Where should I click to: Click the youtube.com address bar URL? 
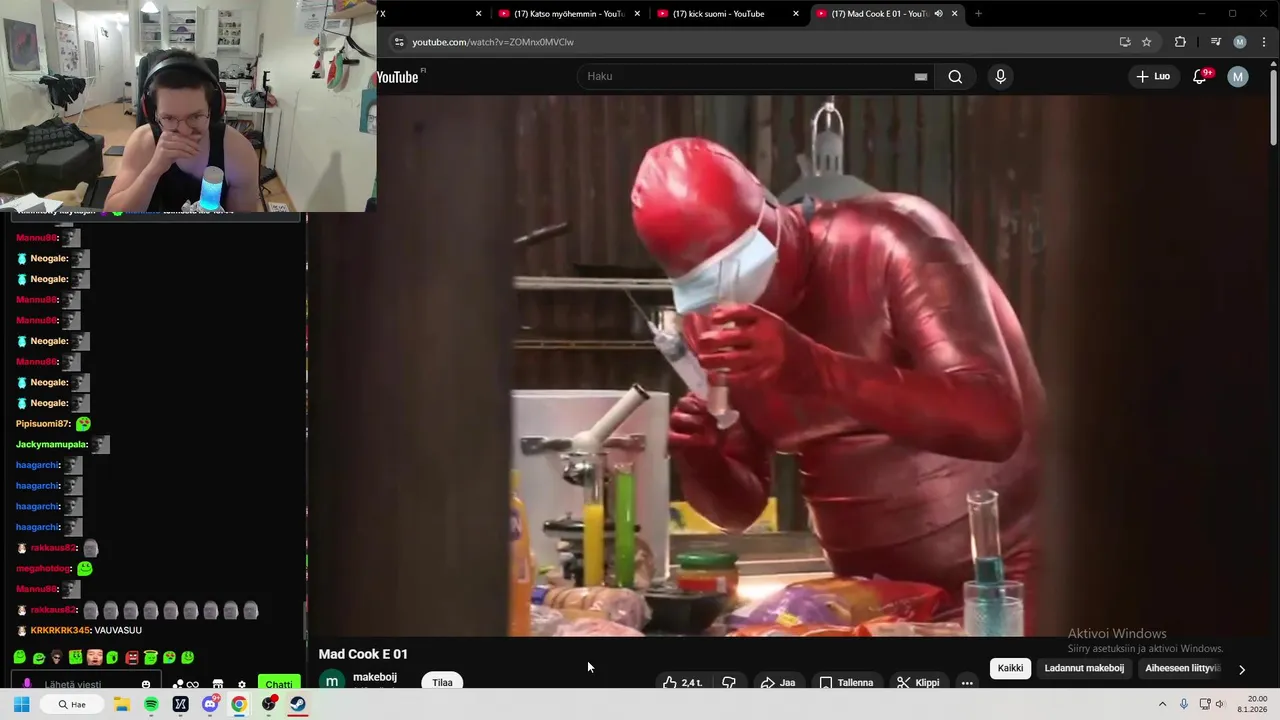(493, 42)
